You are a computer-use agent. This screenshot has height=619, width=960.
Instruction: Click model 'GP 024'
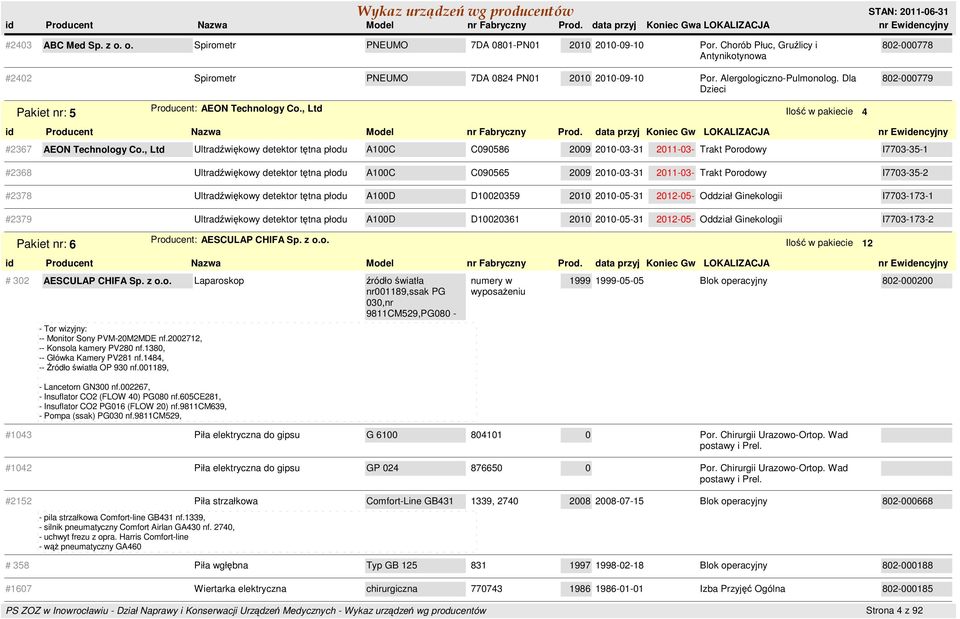coord(415,468)
